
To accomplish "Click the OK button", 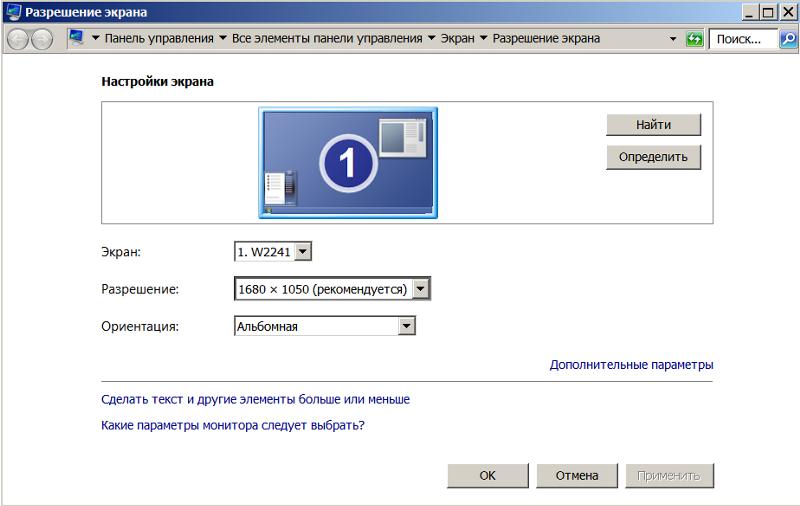I will (488, 475).
